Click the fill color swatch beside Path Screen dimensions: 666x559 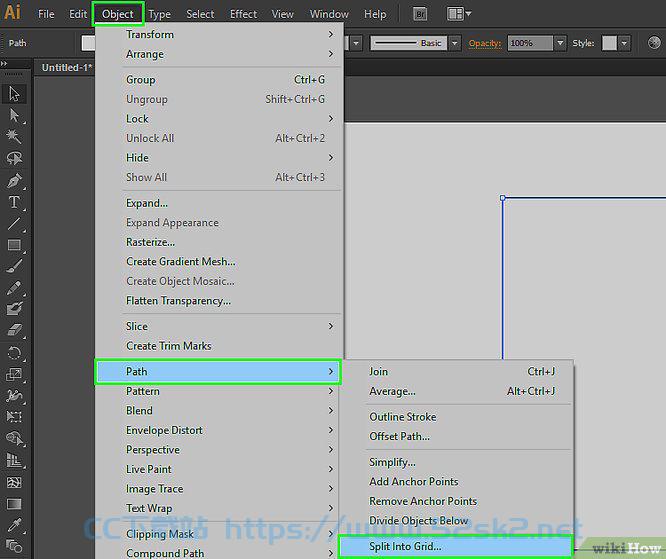click(x=88, y=43)
